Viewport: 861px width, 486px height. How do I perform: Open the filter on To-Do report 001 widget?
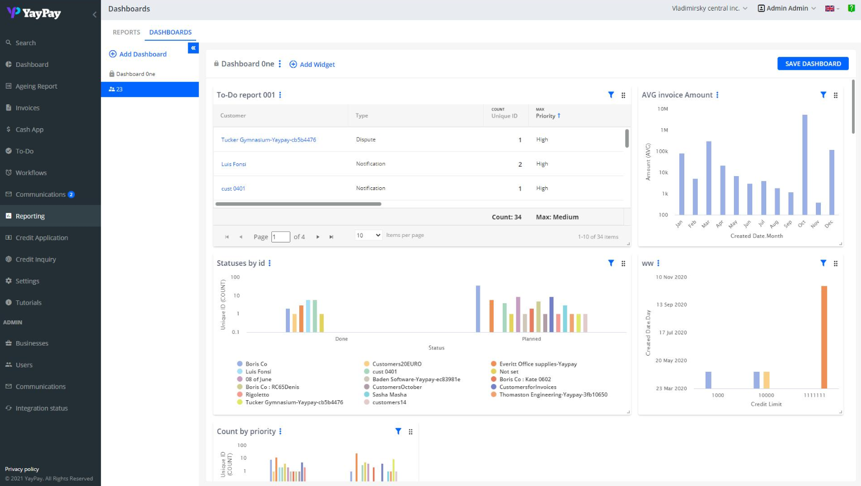[611, 95]
